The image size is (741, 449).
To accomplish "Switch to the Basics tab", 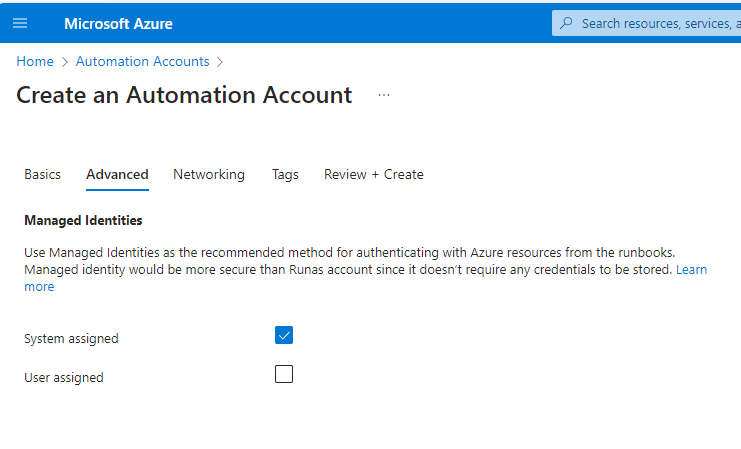I will click(x=43, y=174).
